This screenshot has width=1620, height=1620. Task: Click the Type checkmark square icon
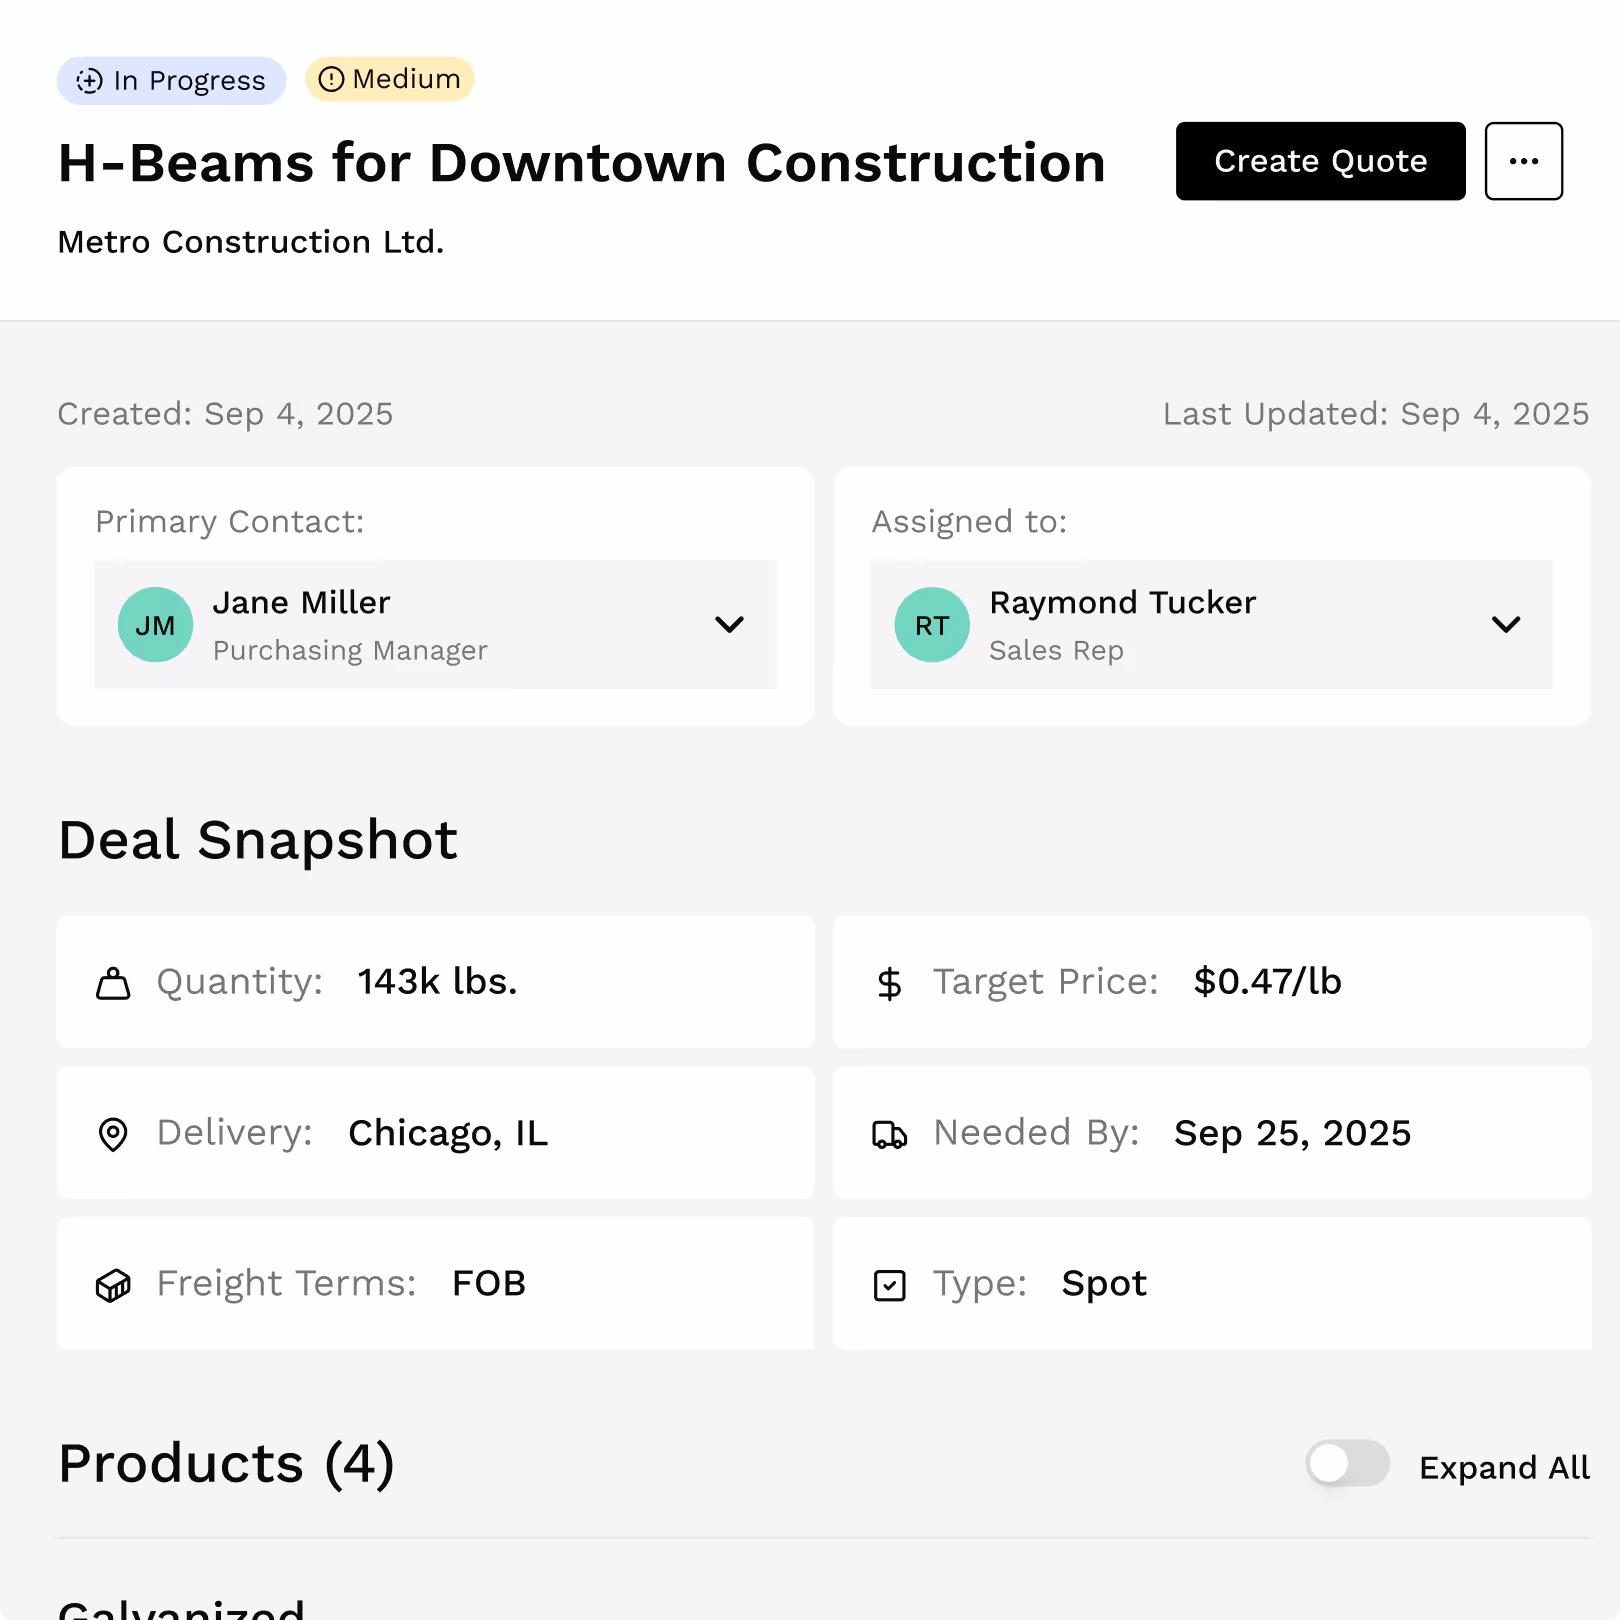[x=889, y=1285]
